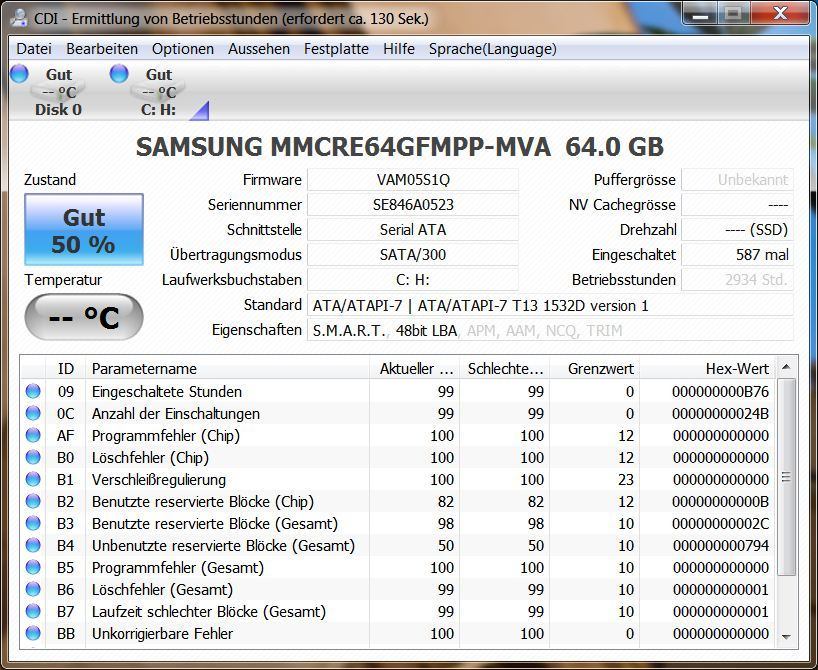Click the Grenzwert column header
This screenshot has width=818, height=670.
595,368
